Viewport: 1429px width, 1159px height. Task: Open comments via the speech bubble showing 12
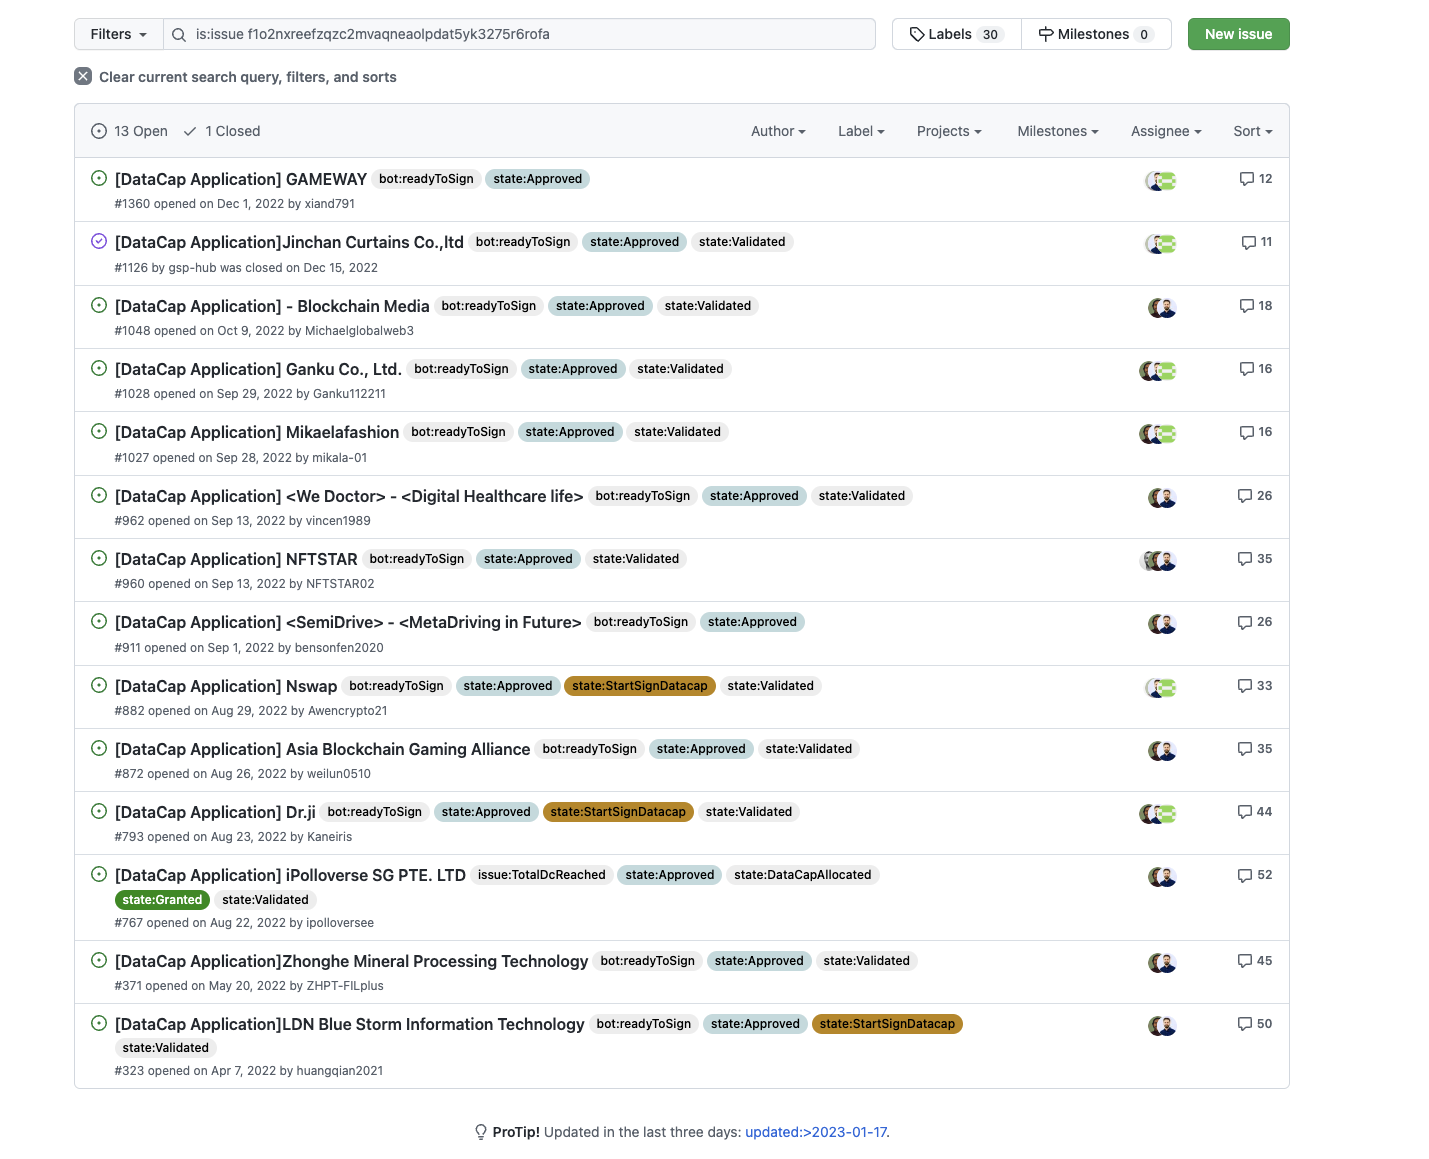(x=1246, y=178)
